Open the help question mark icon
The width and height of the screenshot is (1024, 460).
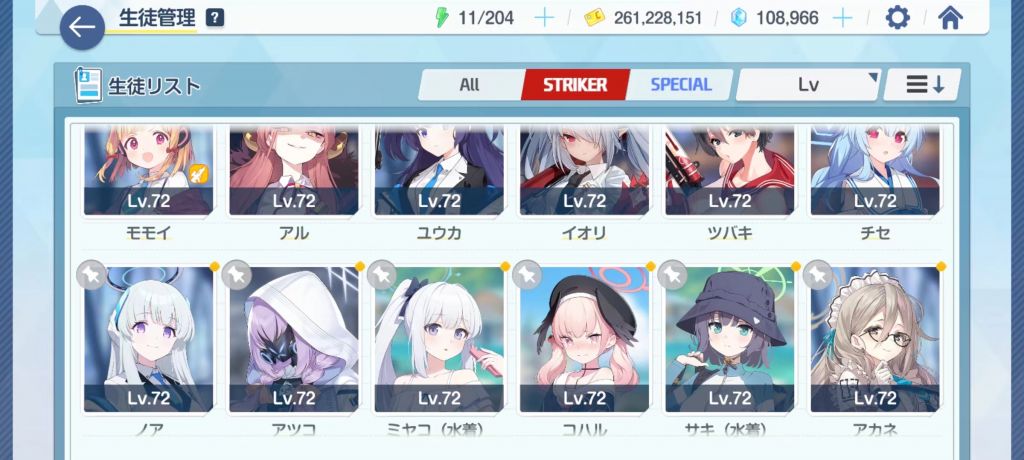point(215,18)
